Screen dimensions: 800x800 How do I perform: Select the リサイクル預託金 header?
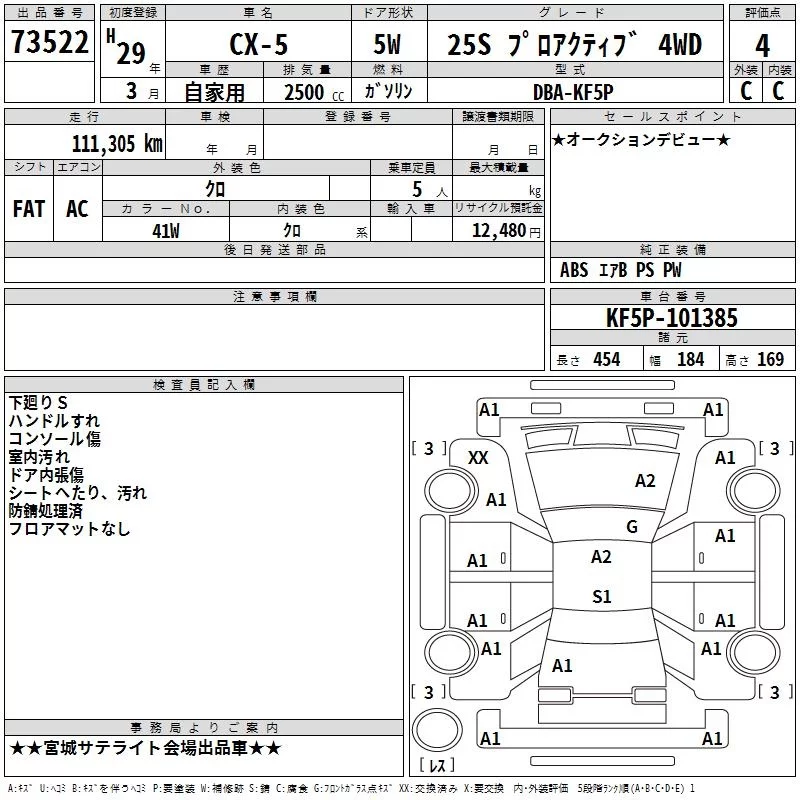[498, 208]
